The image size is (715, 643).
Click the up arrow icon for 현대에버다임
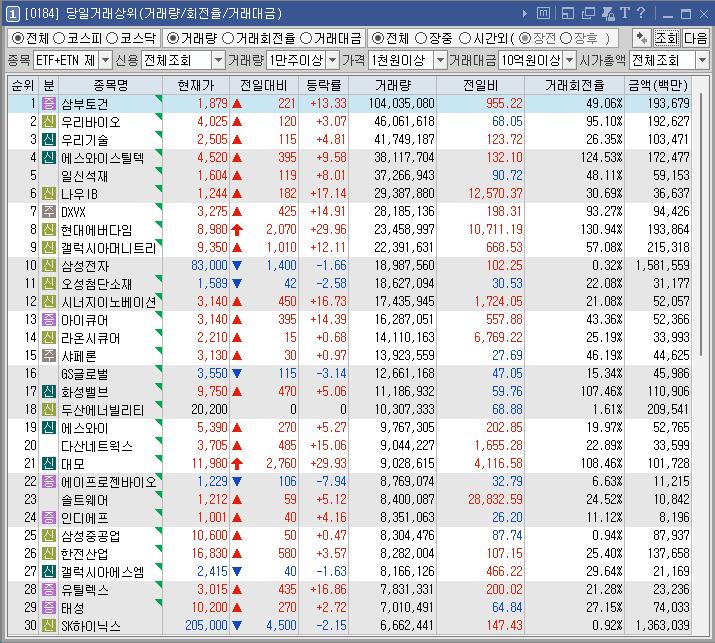pos(237,229)
